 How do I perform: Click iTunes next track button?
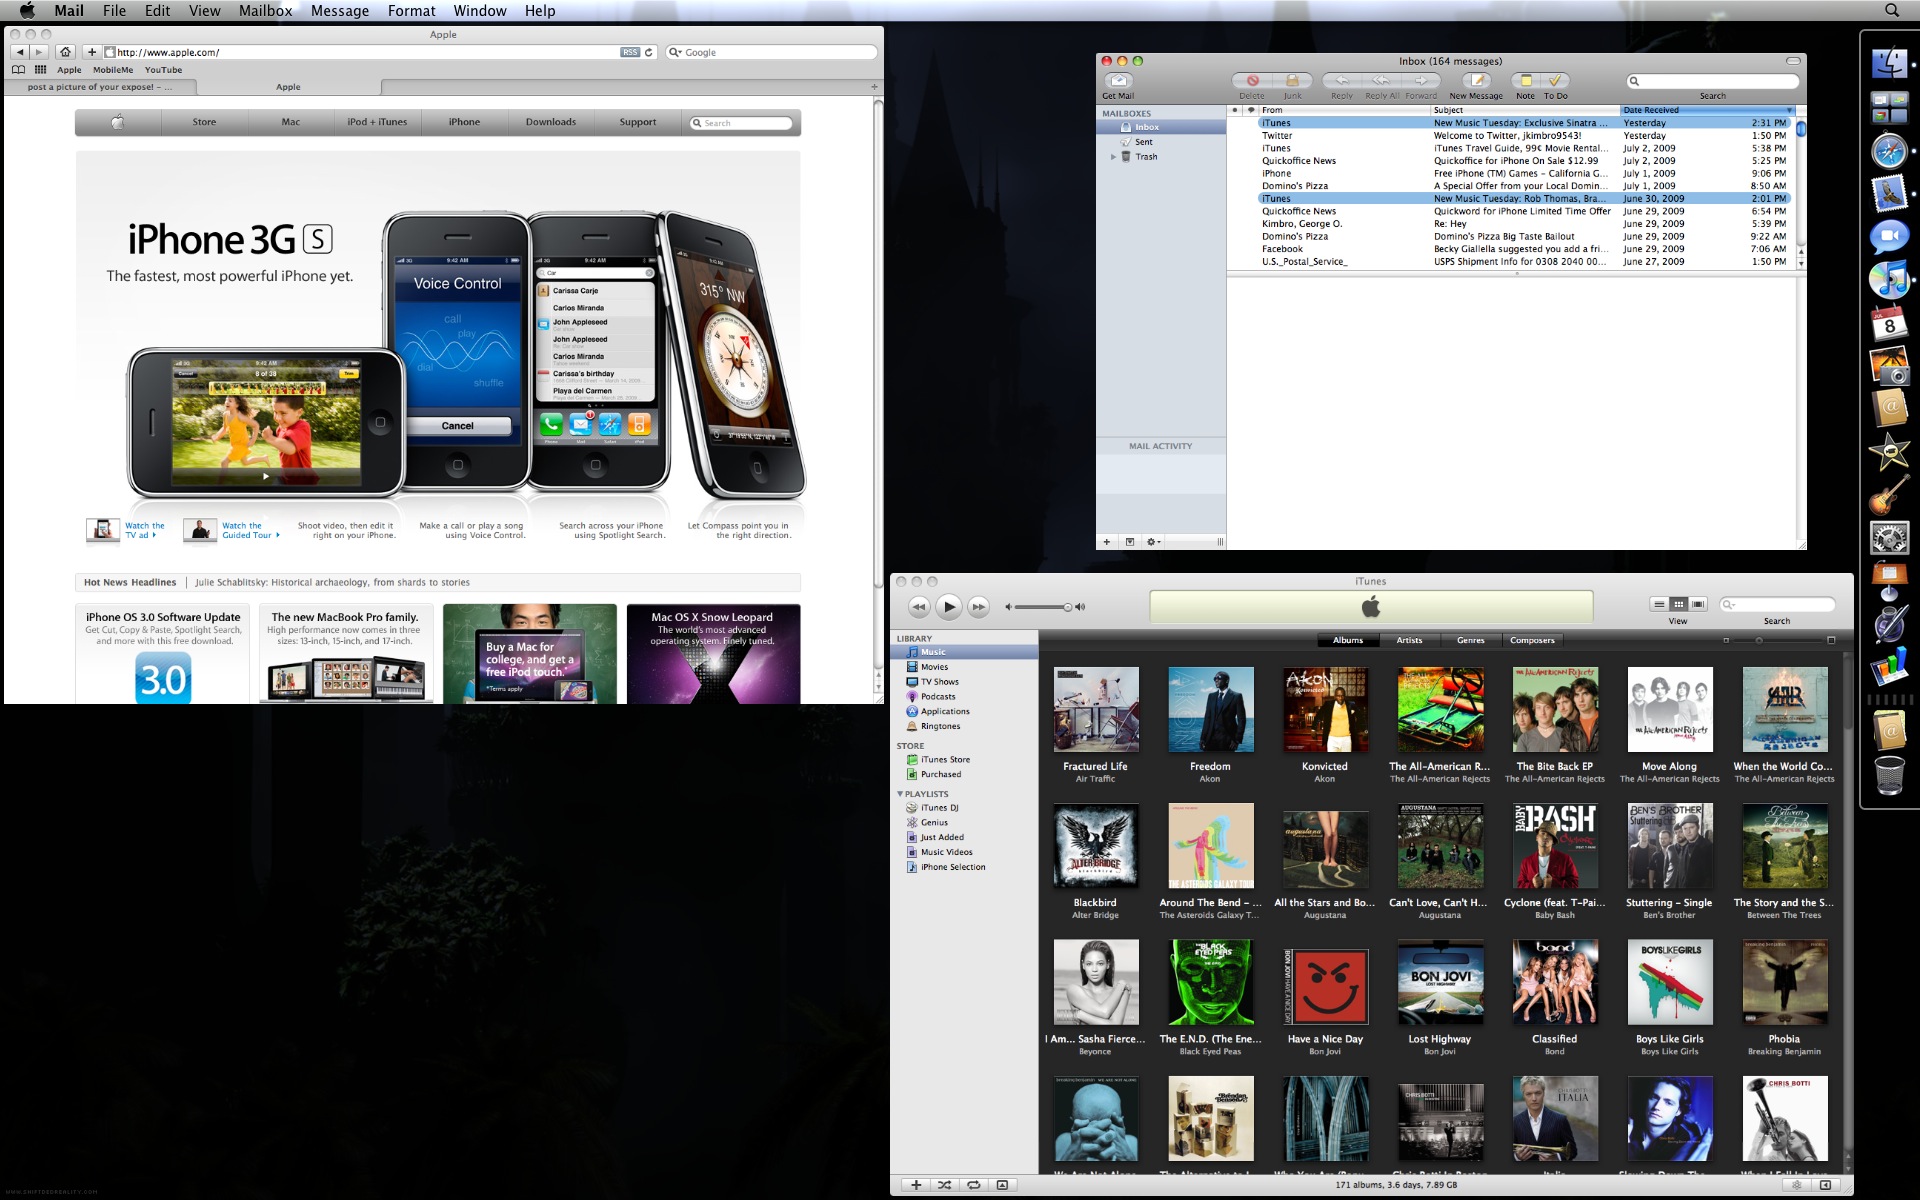pyautogui.click(x=979, y=606)
